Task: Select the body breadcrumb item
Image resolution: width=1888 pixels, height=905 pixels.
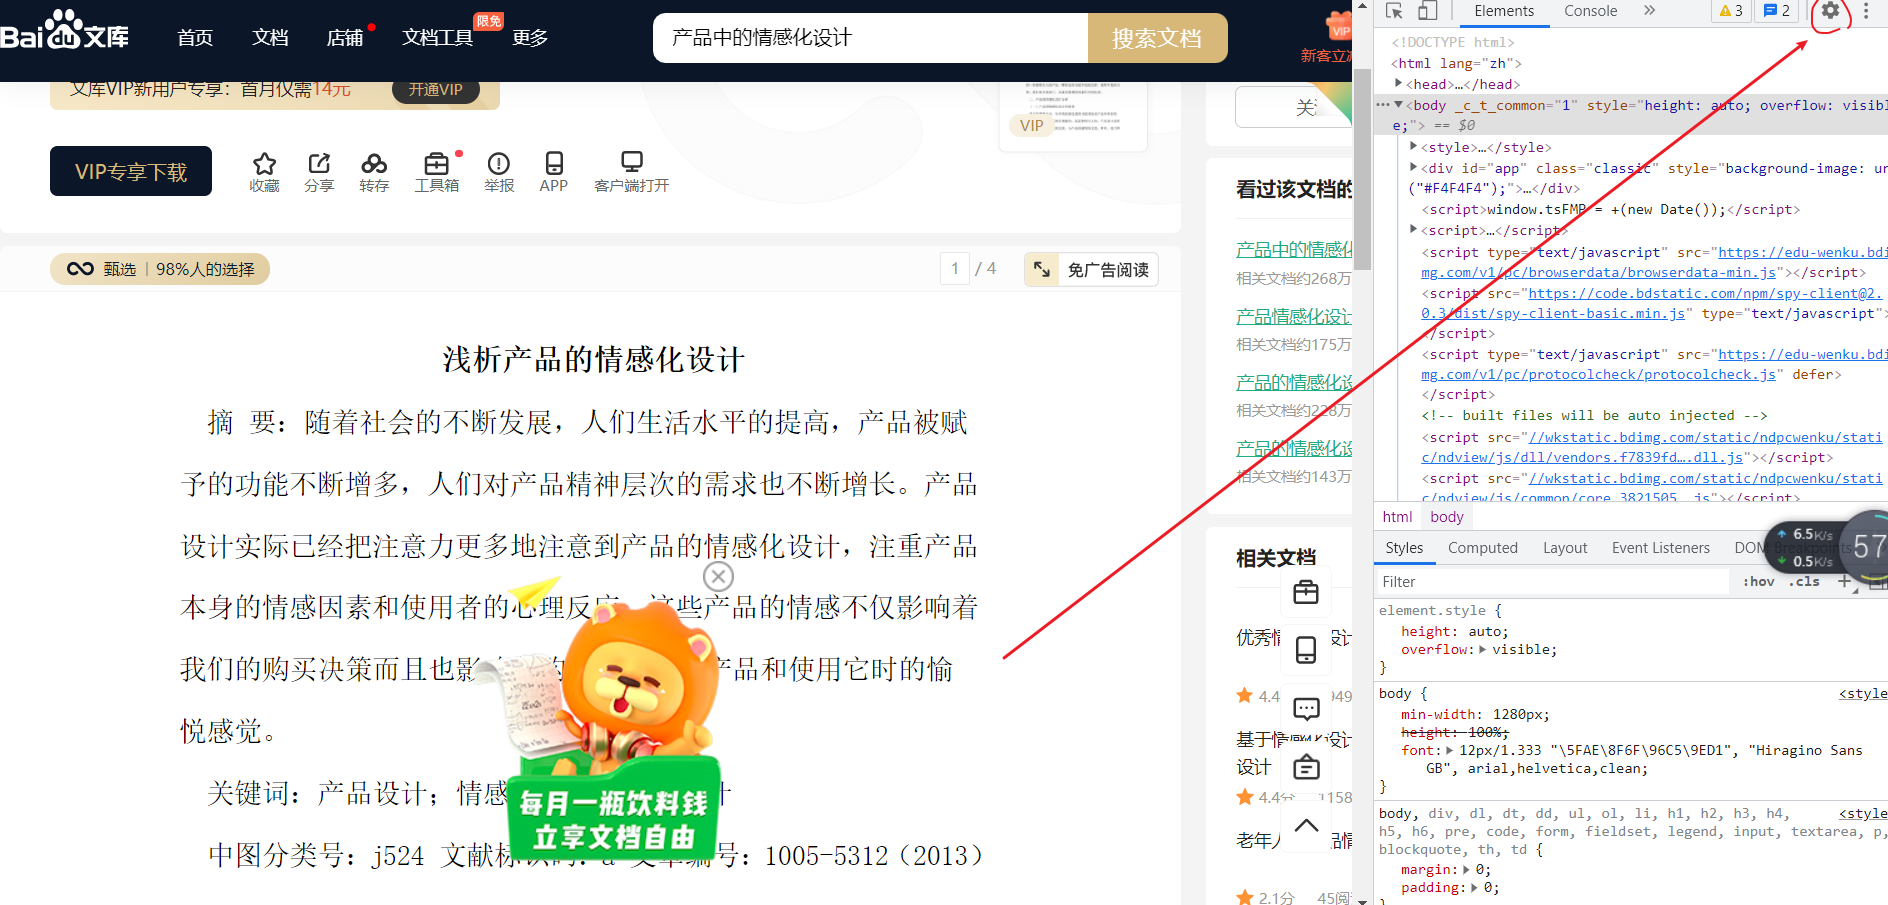Action: [1446, 517]
